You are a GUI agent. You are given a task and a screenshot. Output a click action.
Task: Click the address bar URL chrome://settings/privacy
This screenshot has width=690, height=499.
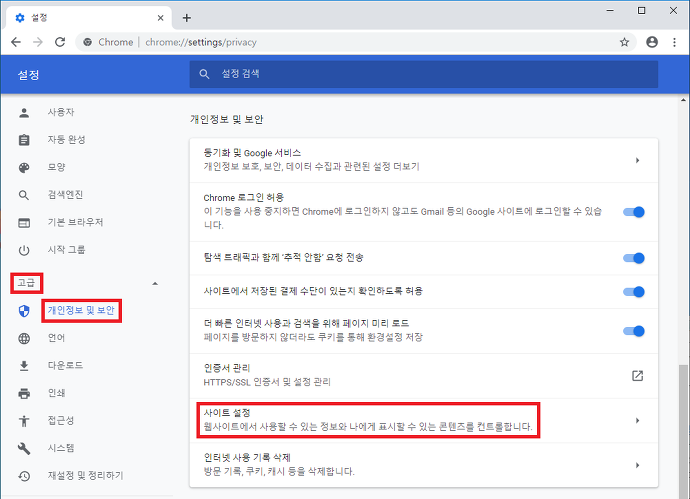pos(201,42)
